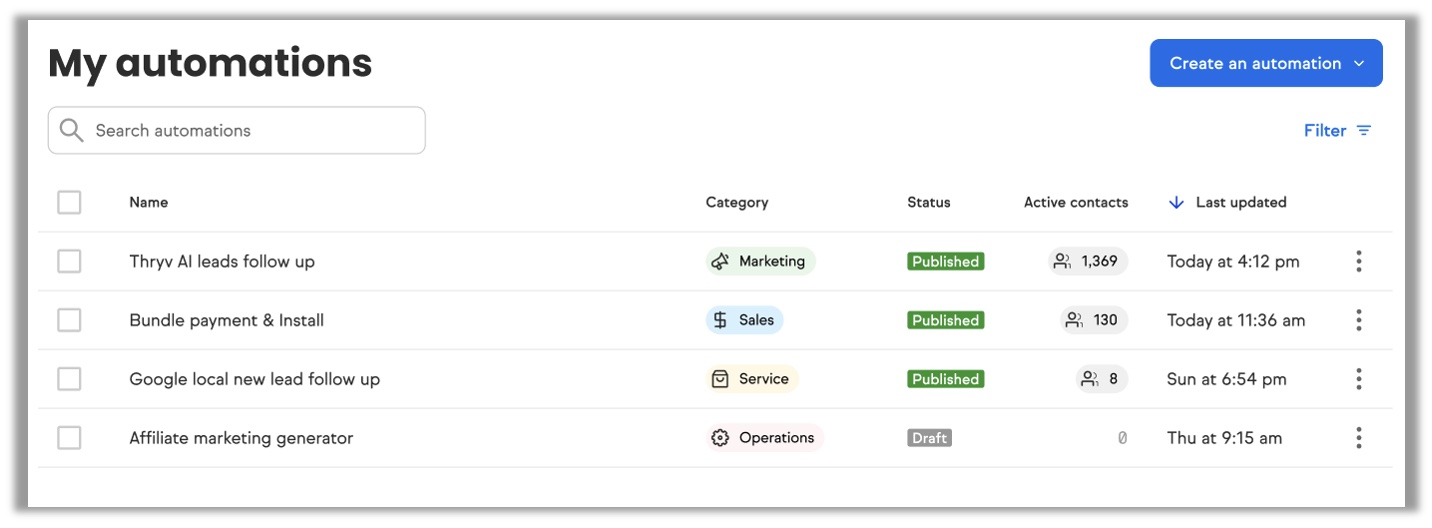Screen dimensions: 1432x528
Task: Tick the Bundle payment & Install checkbox
Action: (69, 321)
